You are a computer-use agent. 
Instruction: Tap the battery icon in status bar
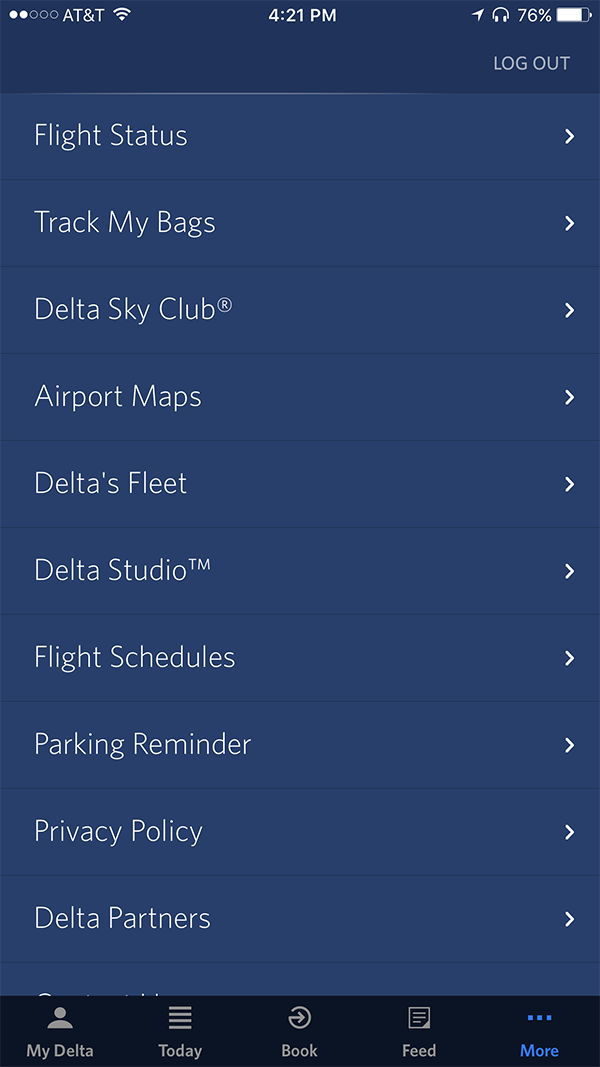[575, 15]
